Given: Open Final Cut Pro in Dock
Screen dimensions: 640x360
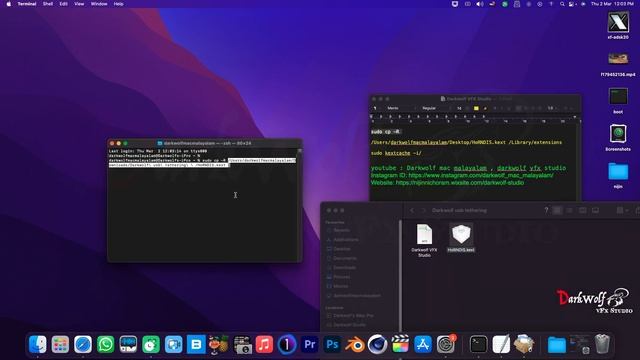Looking at the screenshot, I should pos(400,344).
